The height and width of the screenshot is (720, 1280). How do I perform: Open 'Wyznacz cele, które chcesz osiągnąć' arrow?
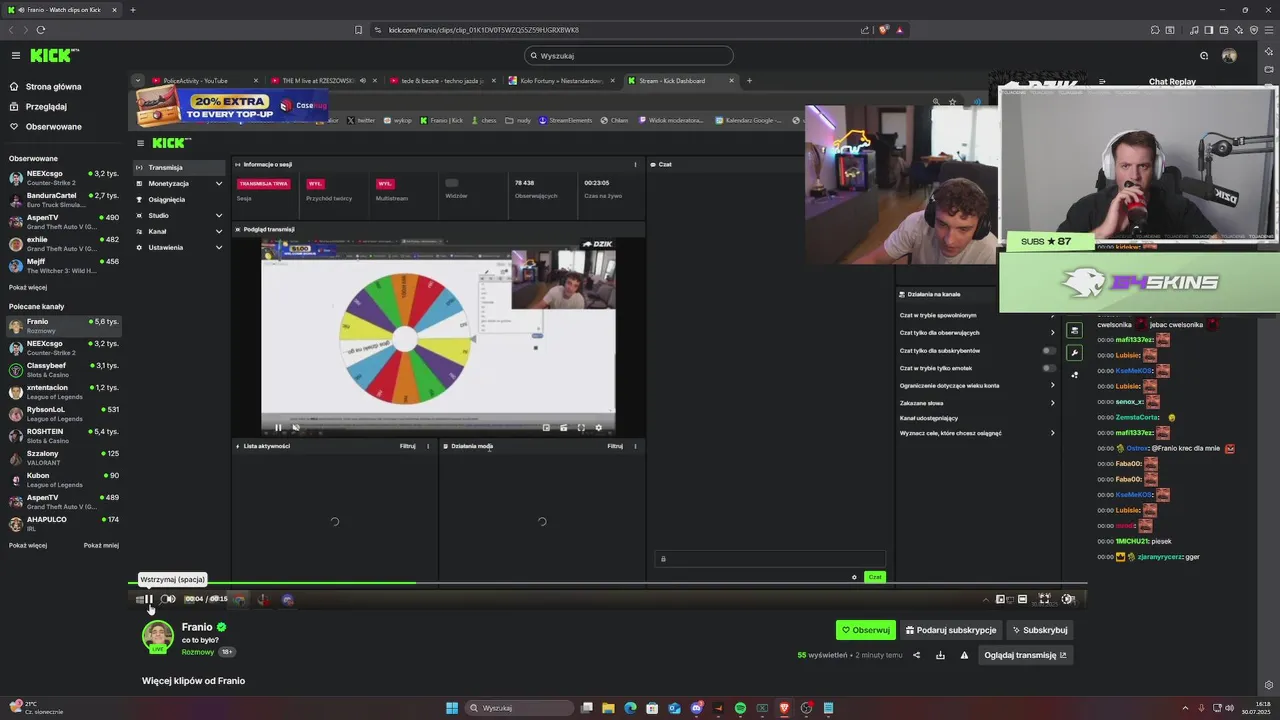1052,433
